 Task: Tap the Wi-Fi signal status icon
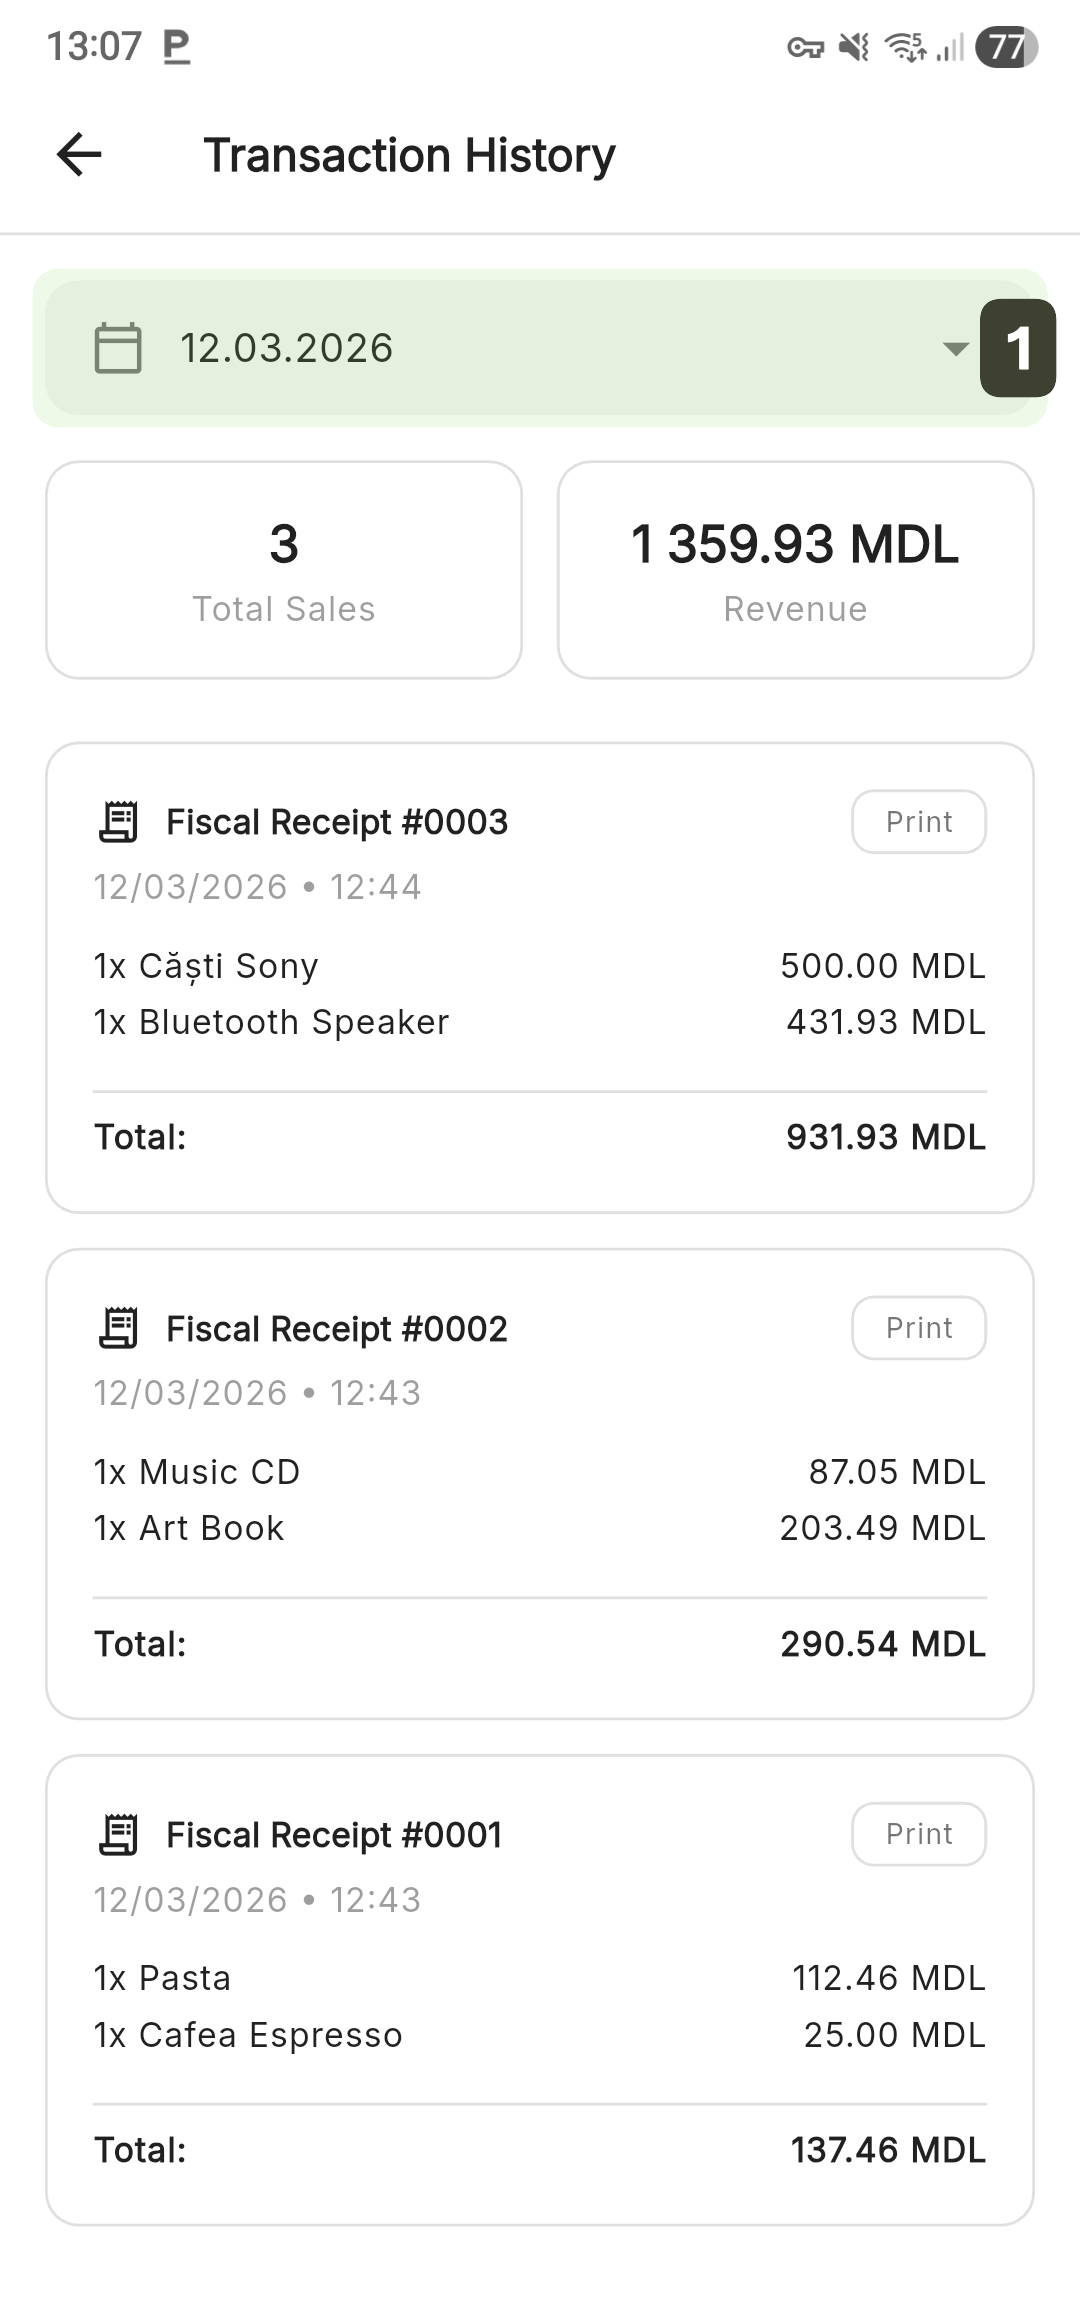click(906, 47)
